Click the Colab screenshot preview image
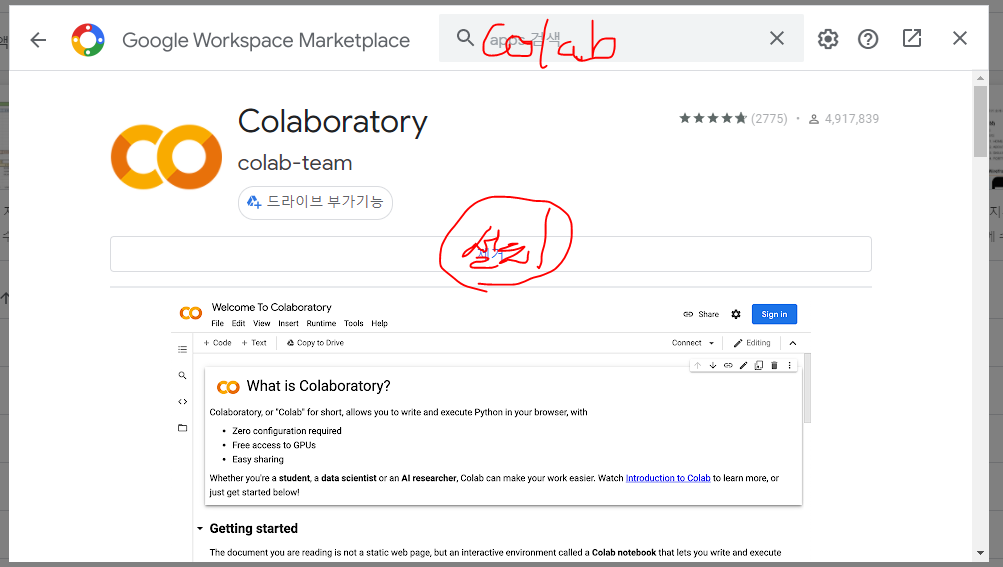 pos(491,429)
